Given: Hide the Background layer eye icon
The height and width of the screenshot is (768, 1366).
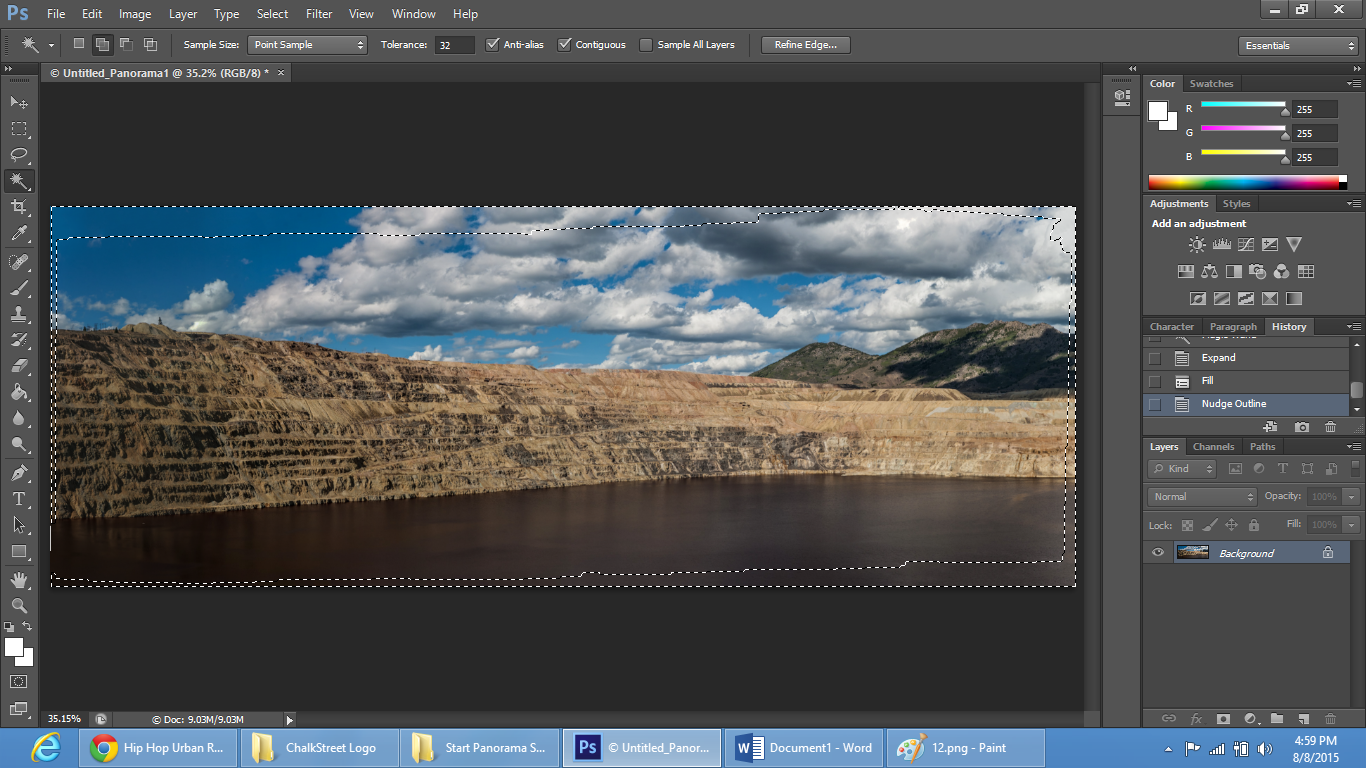Looking at the screenshot, I should [x=1158, y=553].
